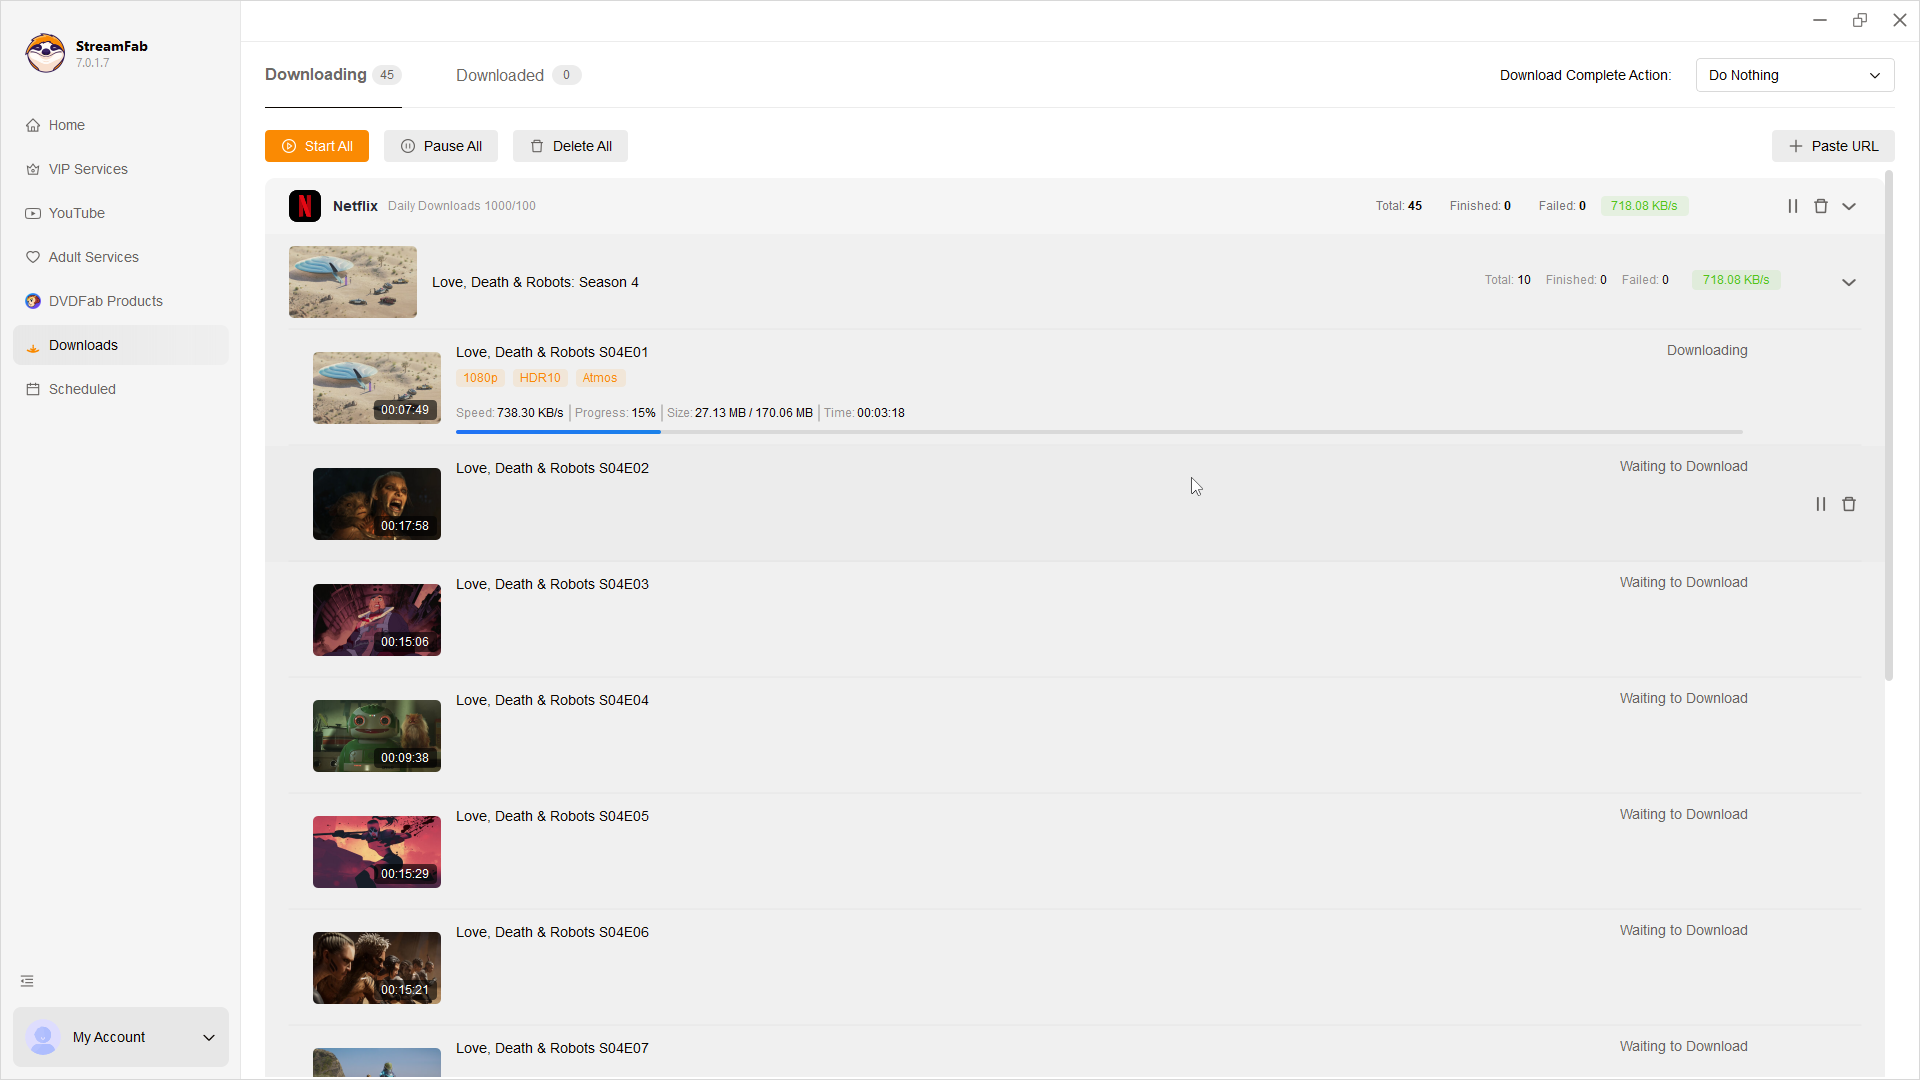Click Waiting to Download status for S04E03
The image size is (1920, 1080).
(x=1683, y=582)
